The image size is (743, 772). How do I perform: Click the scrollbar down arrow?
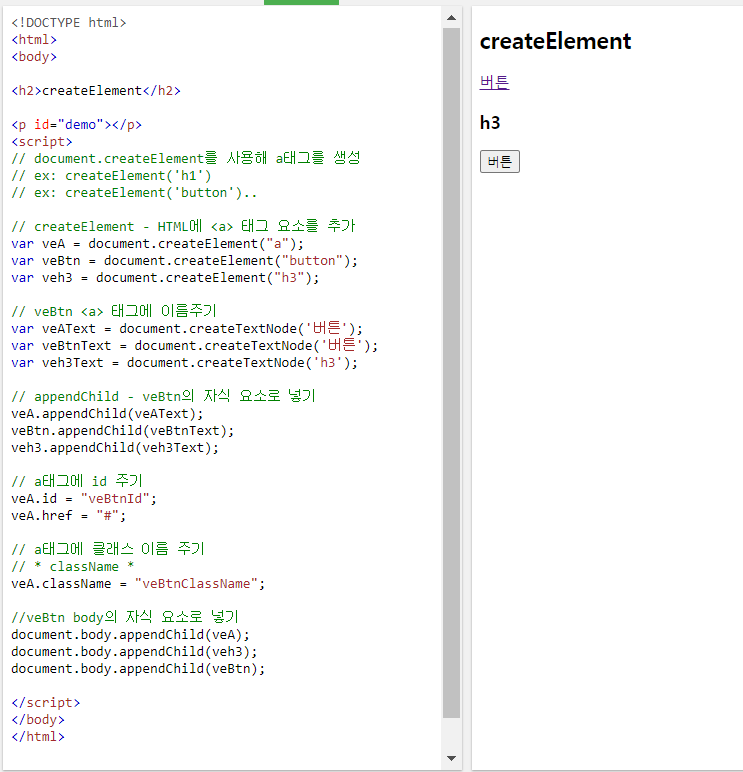[x=451, y=758]
